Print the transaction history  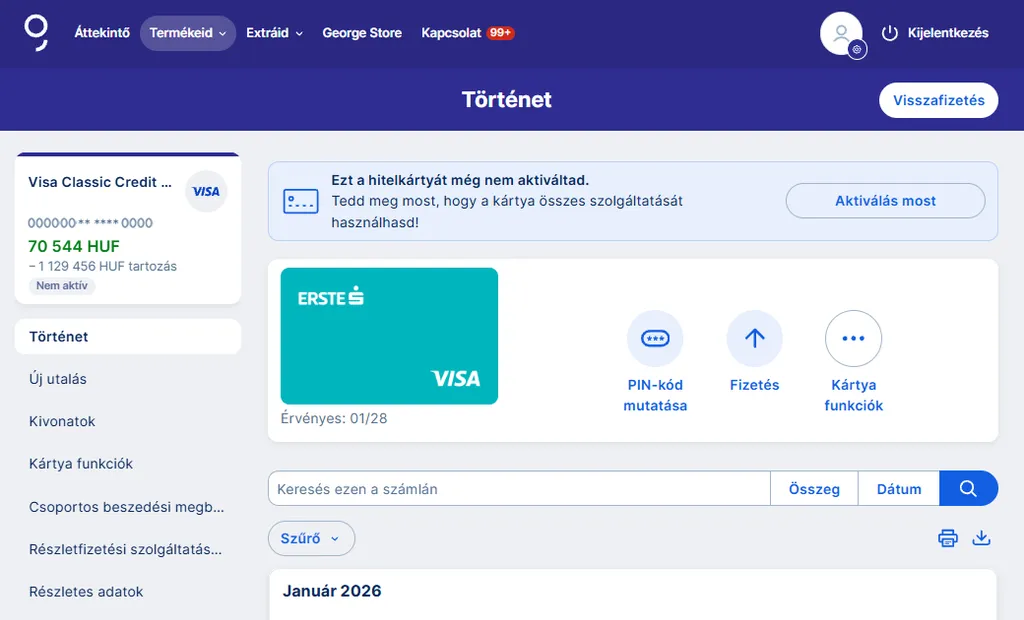[947, 538]
